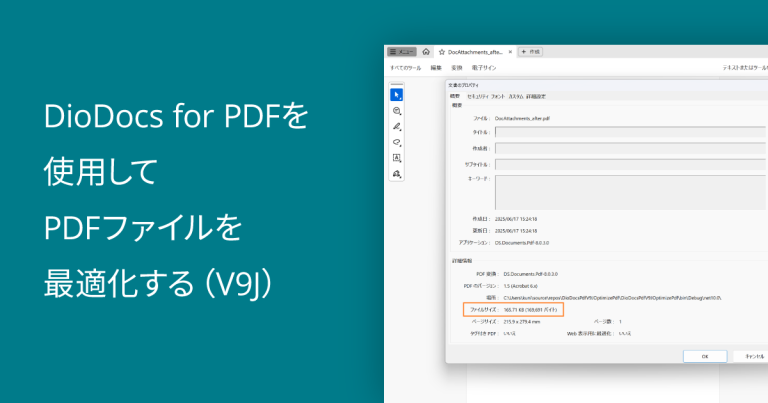Grab the quick toolbar drag handle
This screenshot has width=768, height=403.
tap(397, 85)
